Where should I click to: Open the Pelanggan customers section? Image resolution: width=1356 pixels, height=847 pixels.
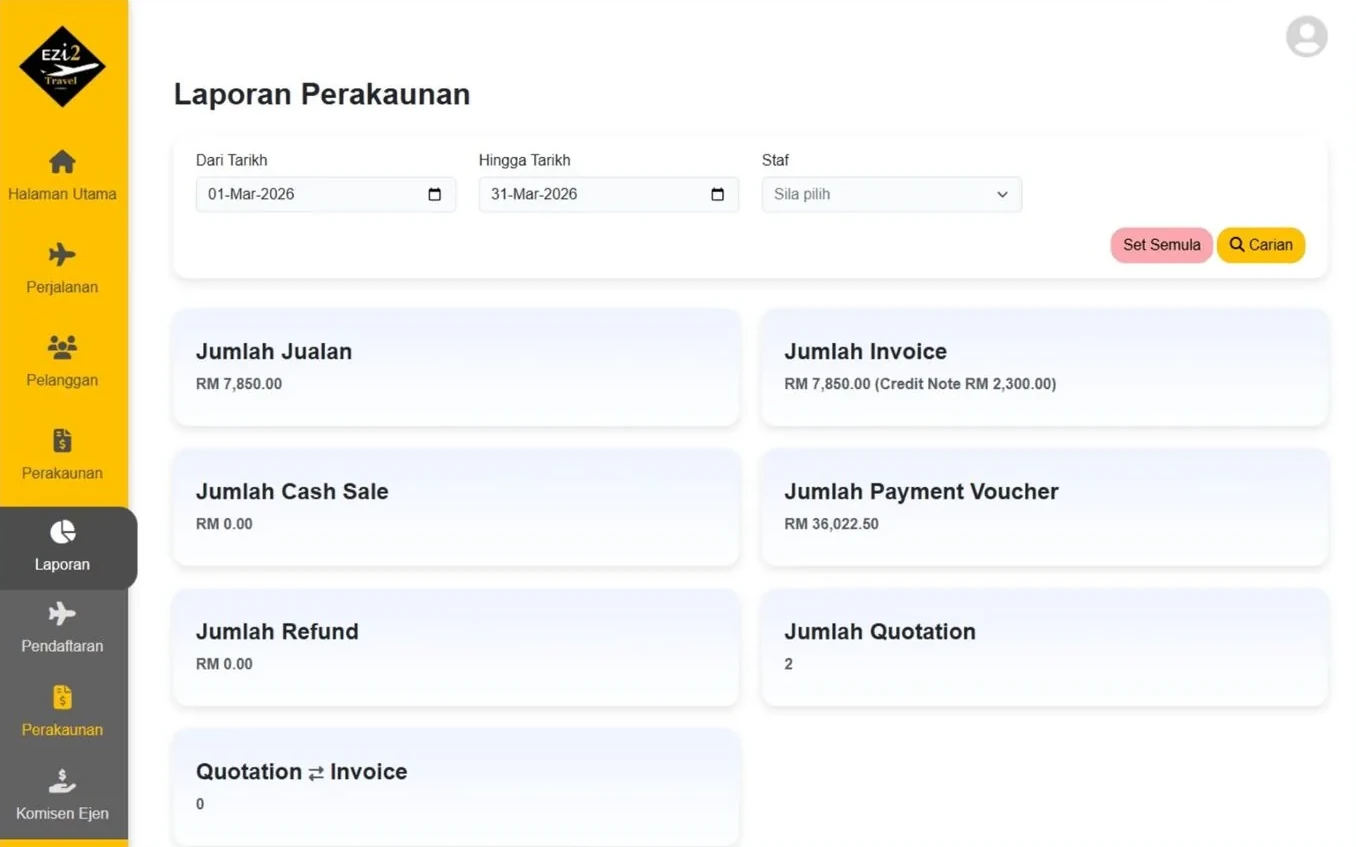click(62, 361)
